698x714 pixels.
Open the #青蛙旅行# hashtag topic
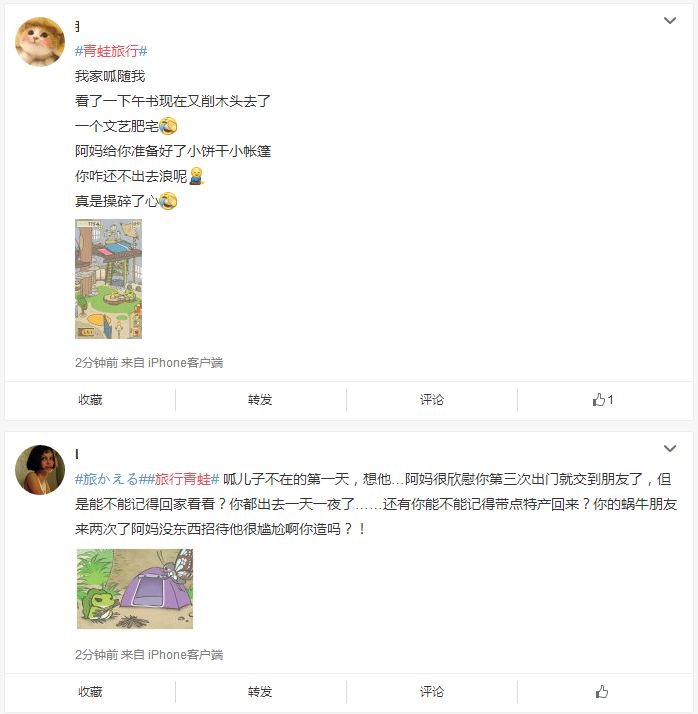pyautogui.click(x=111, y=51)
